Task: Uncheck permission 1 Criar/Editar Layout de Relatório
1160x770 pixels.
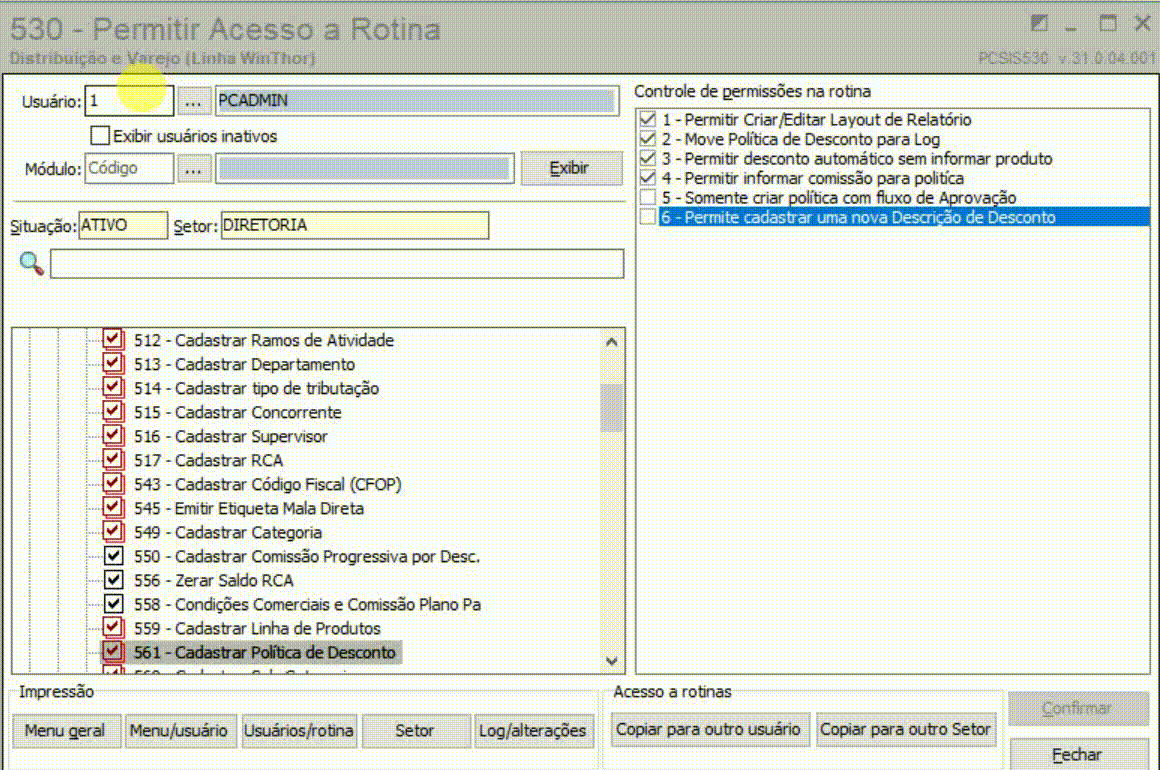Action: click(648, 118)
